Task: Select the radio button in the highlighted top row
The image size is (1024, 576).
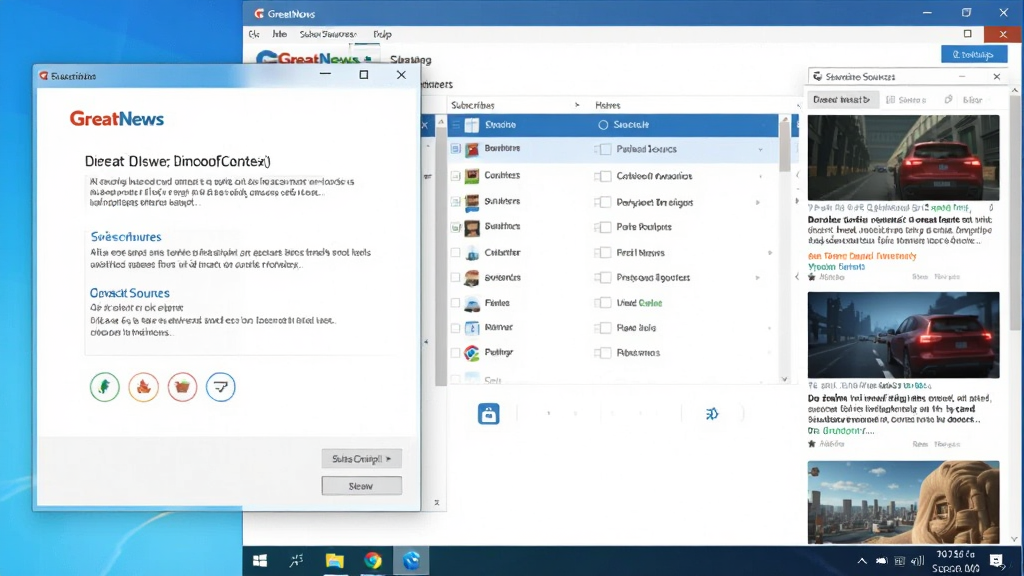Action: tap(603, 125)
